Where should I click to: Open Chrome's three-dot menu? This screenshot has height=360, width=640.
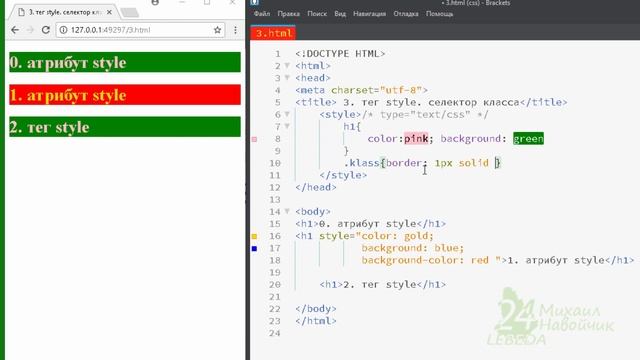coord(236,30)
